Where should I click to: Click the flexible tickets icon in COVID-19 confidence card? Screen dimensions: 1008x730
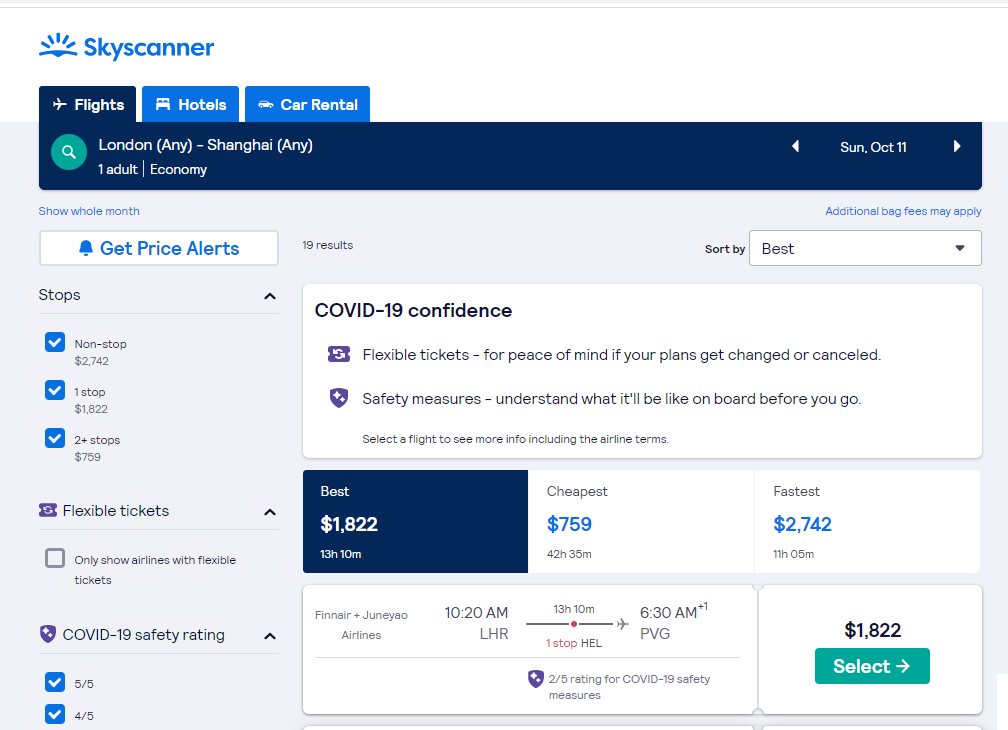(x=339, y=354)
